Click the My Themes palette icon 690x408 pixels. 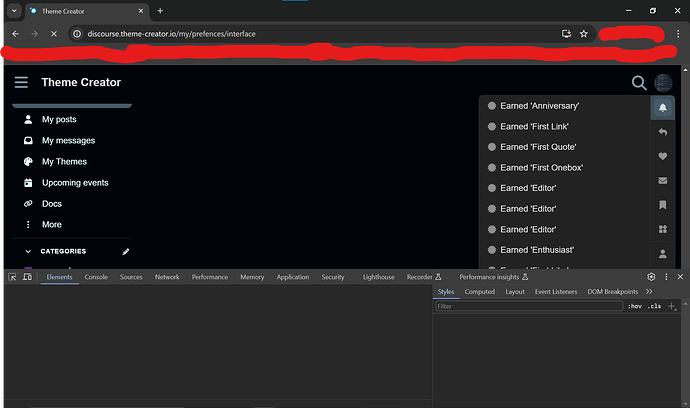click(x=28, y=162)
